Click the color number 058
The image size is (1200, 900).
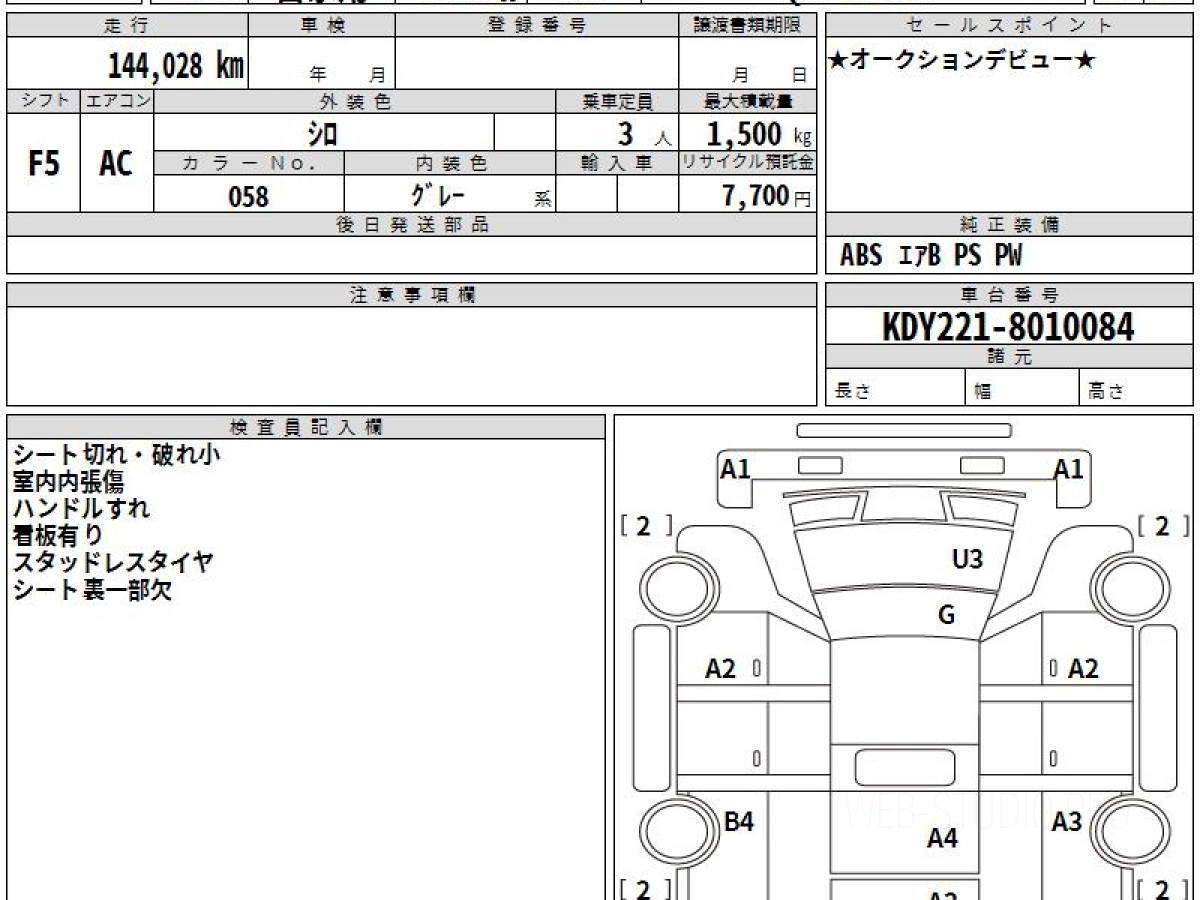coord(249,196)
